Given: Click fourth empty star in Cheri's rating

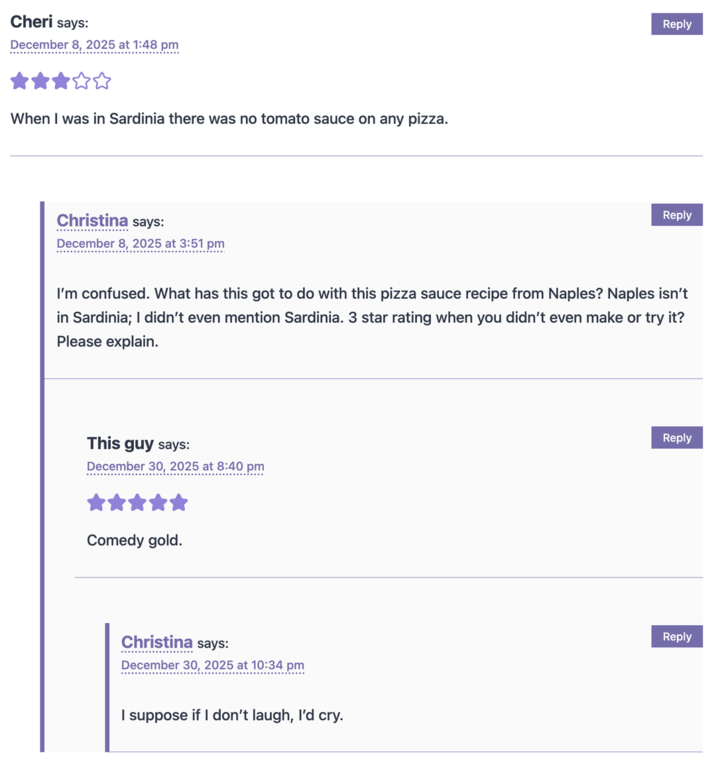Looking at the screenshot, I should tap(81, 81).
